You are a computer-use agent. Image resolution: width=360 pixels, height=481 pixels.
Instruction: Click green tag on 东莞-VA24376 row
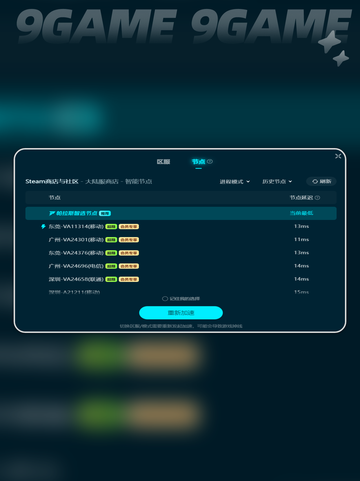111,253
